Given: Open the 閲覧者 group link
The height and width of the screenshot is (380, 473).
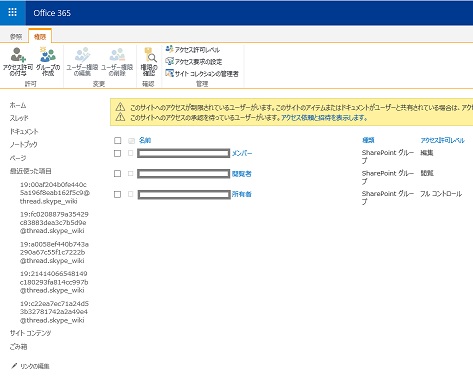Looking at the screenshot, I should (x=242, y=174).
